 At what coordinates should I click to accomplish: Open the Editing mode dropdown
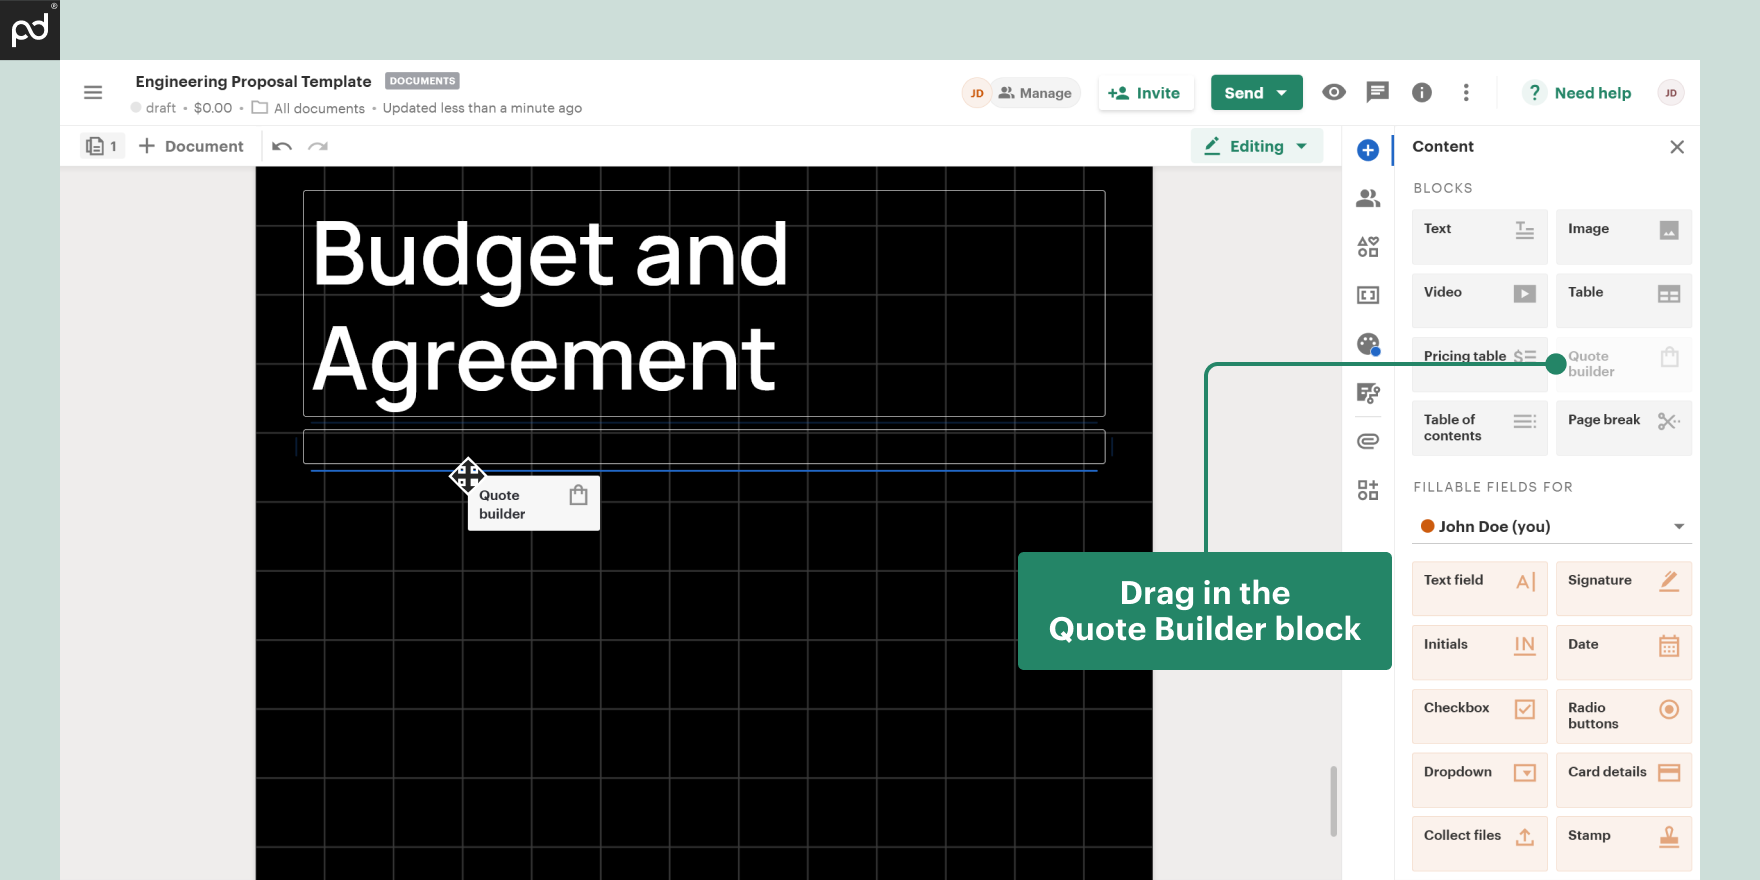tap(1256, 146)
